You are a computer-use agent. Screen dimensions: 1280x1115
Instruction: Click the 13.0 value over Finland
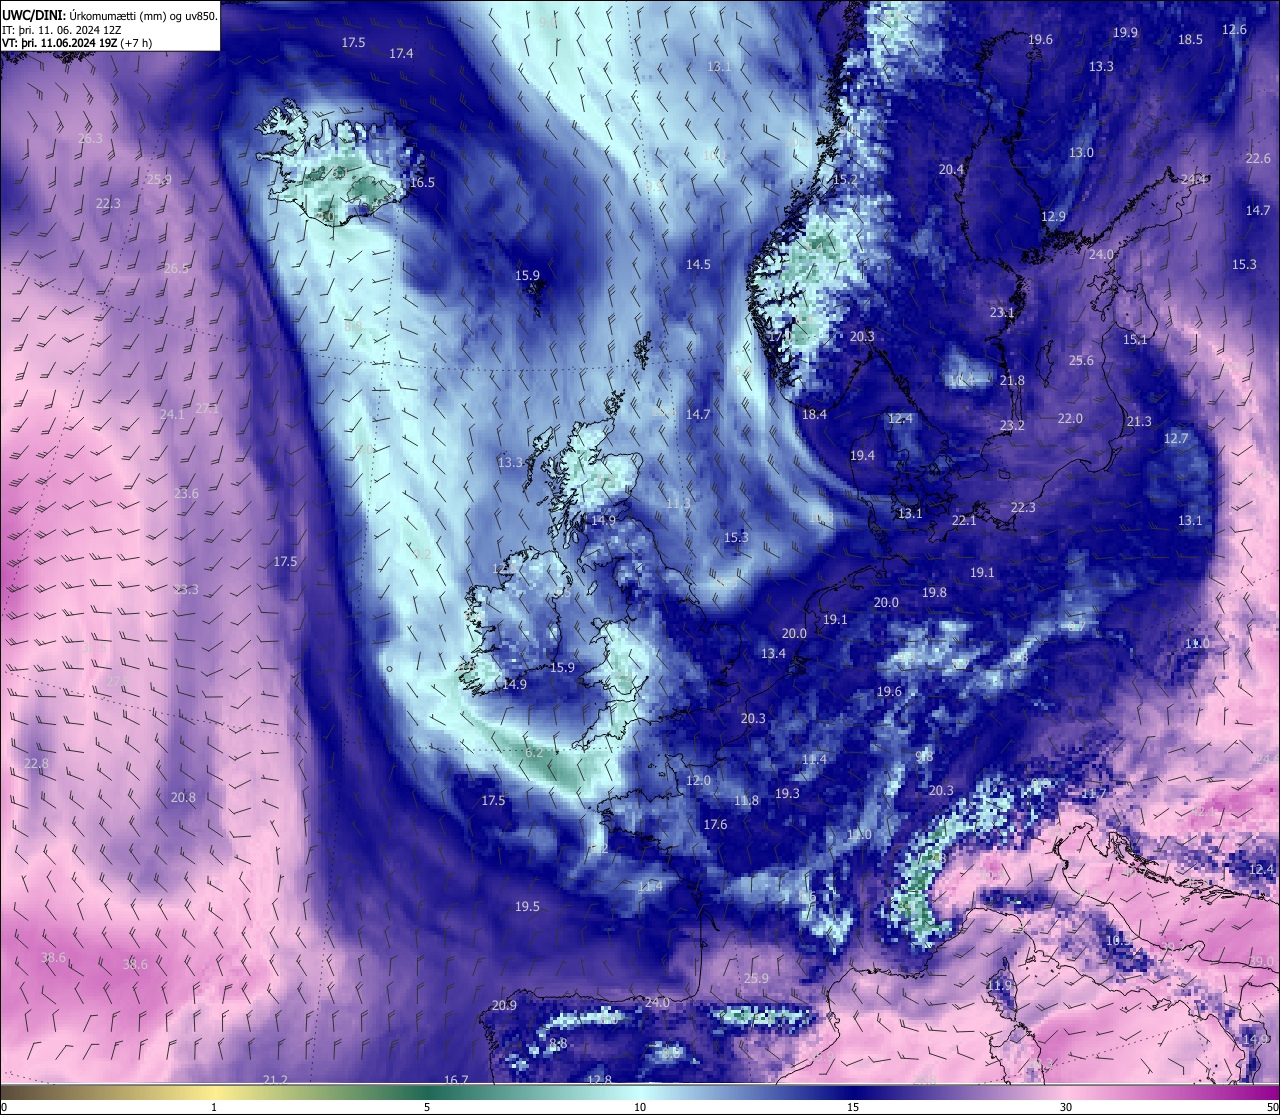tap(1081, 153)
